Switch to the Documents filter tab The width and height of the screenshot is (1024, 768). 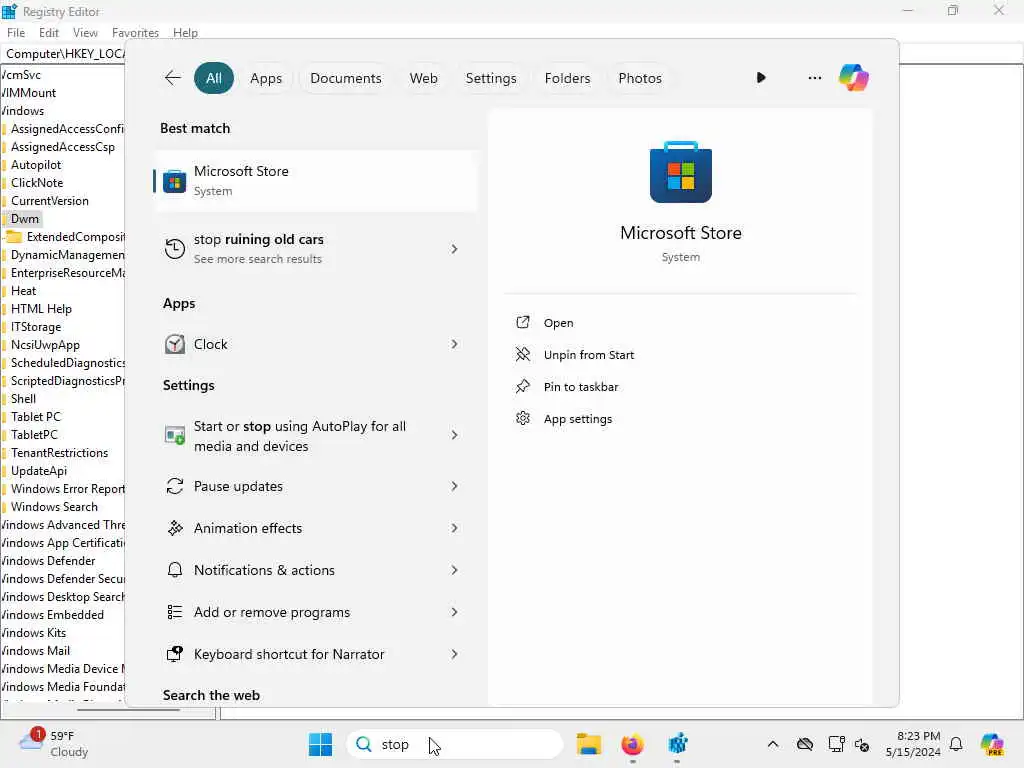point(345,78)
